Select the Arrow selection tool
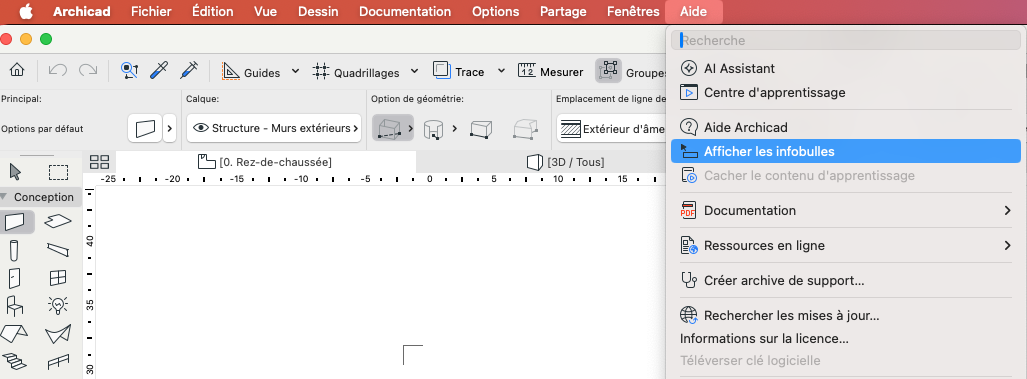 point(15,172)
